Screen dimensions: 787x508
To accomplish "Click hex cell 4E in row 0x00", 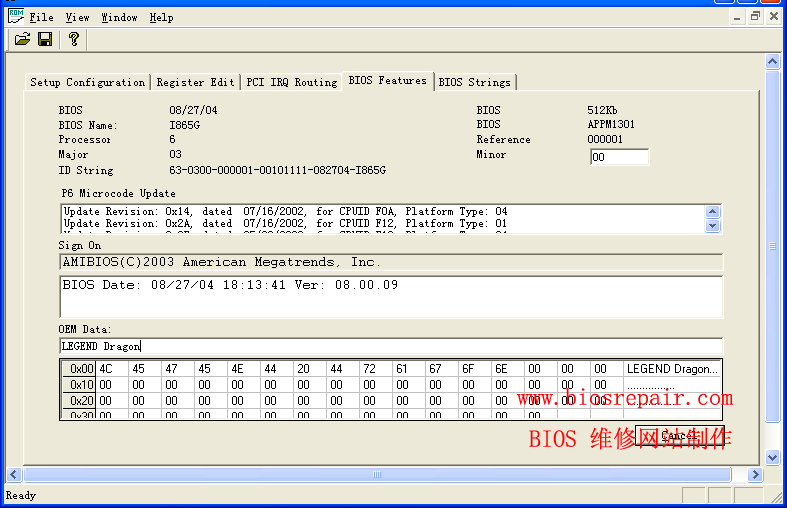I will pyautogui.click(x=244, y=369).
